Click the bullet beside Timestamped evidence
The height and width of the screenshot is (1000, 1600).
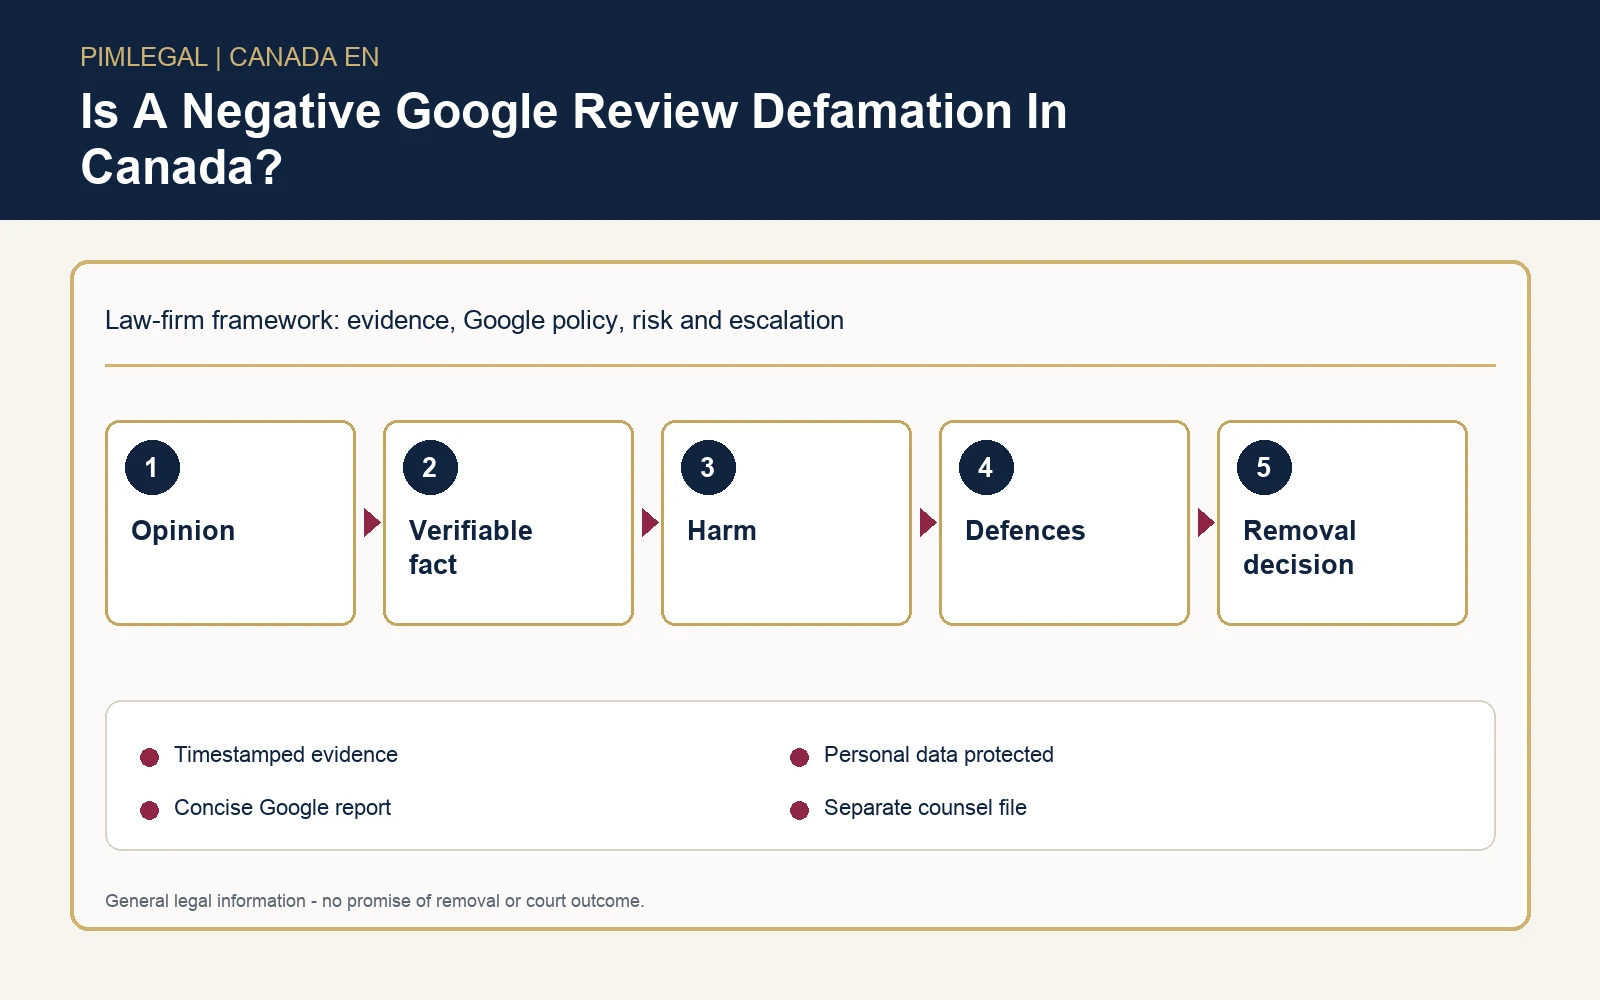click(150, 757)
